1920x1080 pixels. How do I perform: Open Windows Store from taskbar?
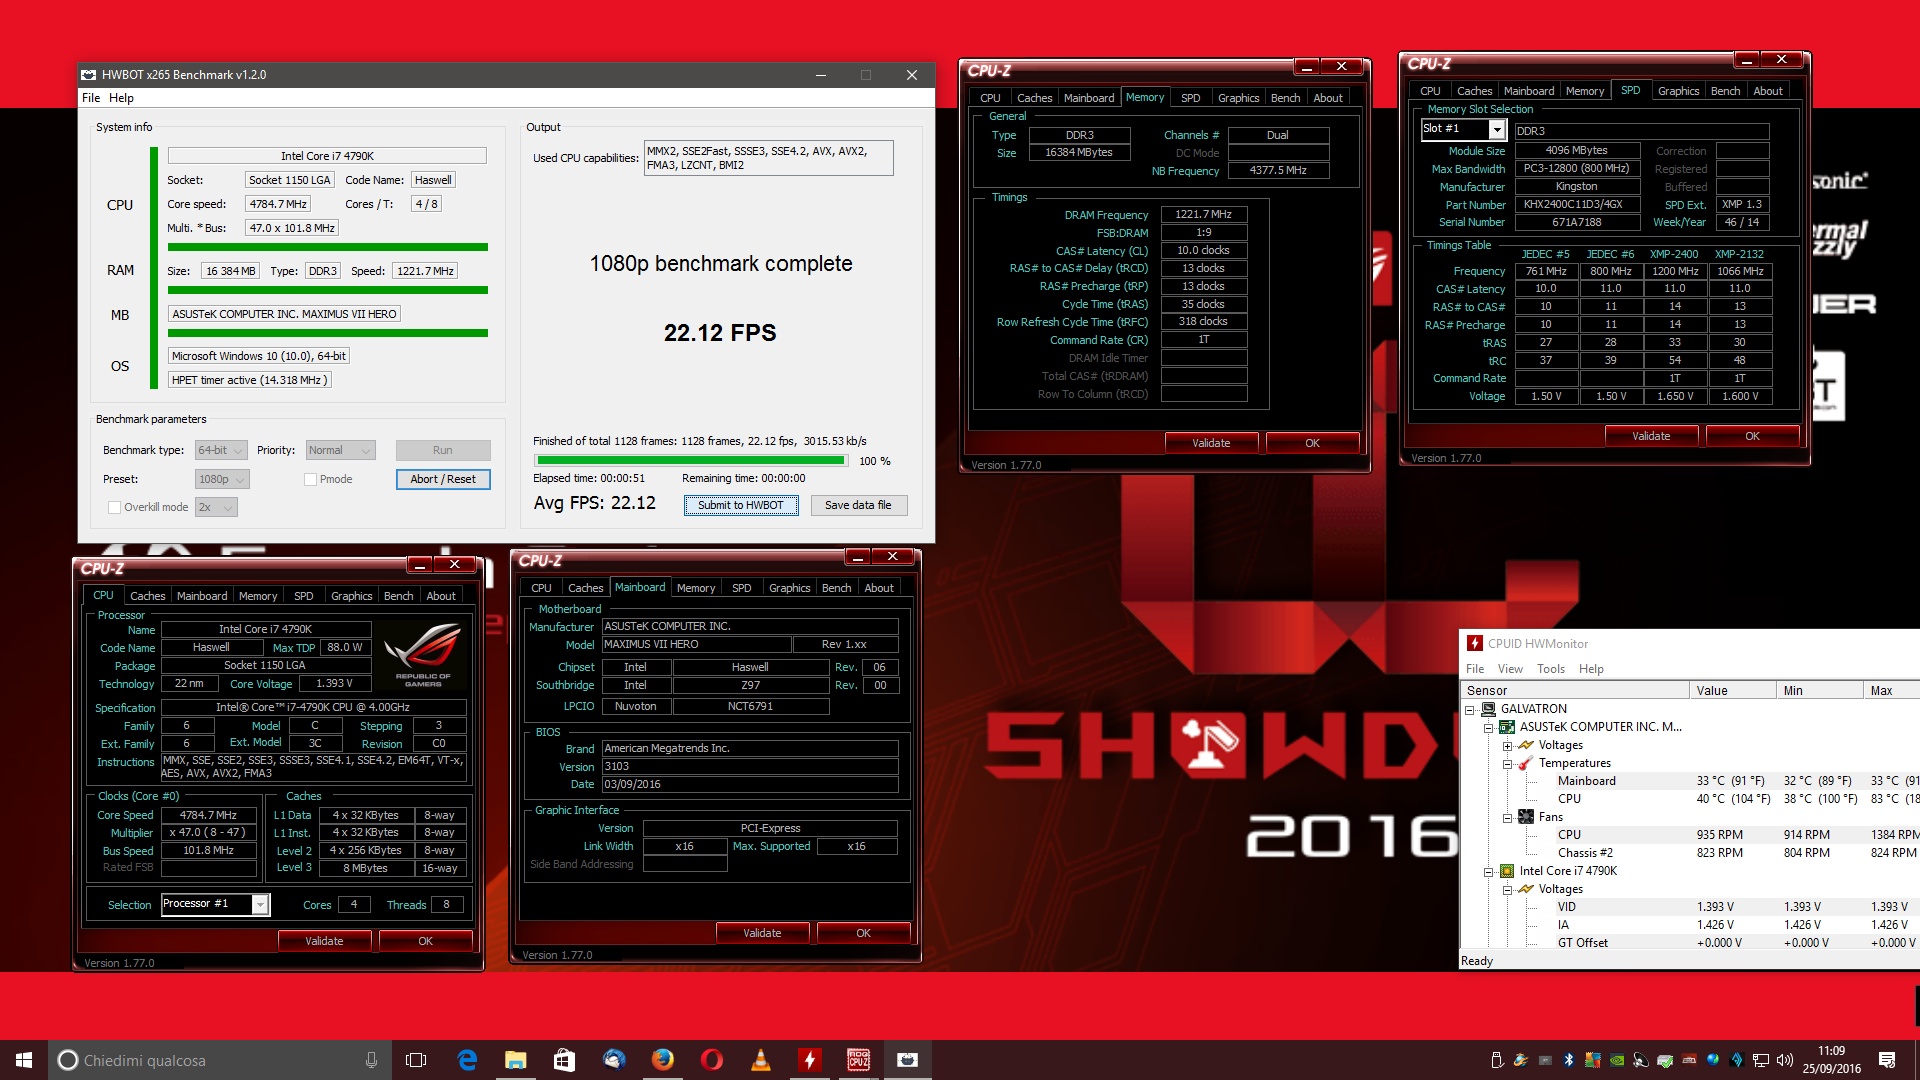(565, 1060)
